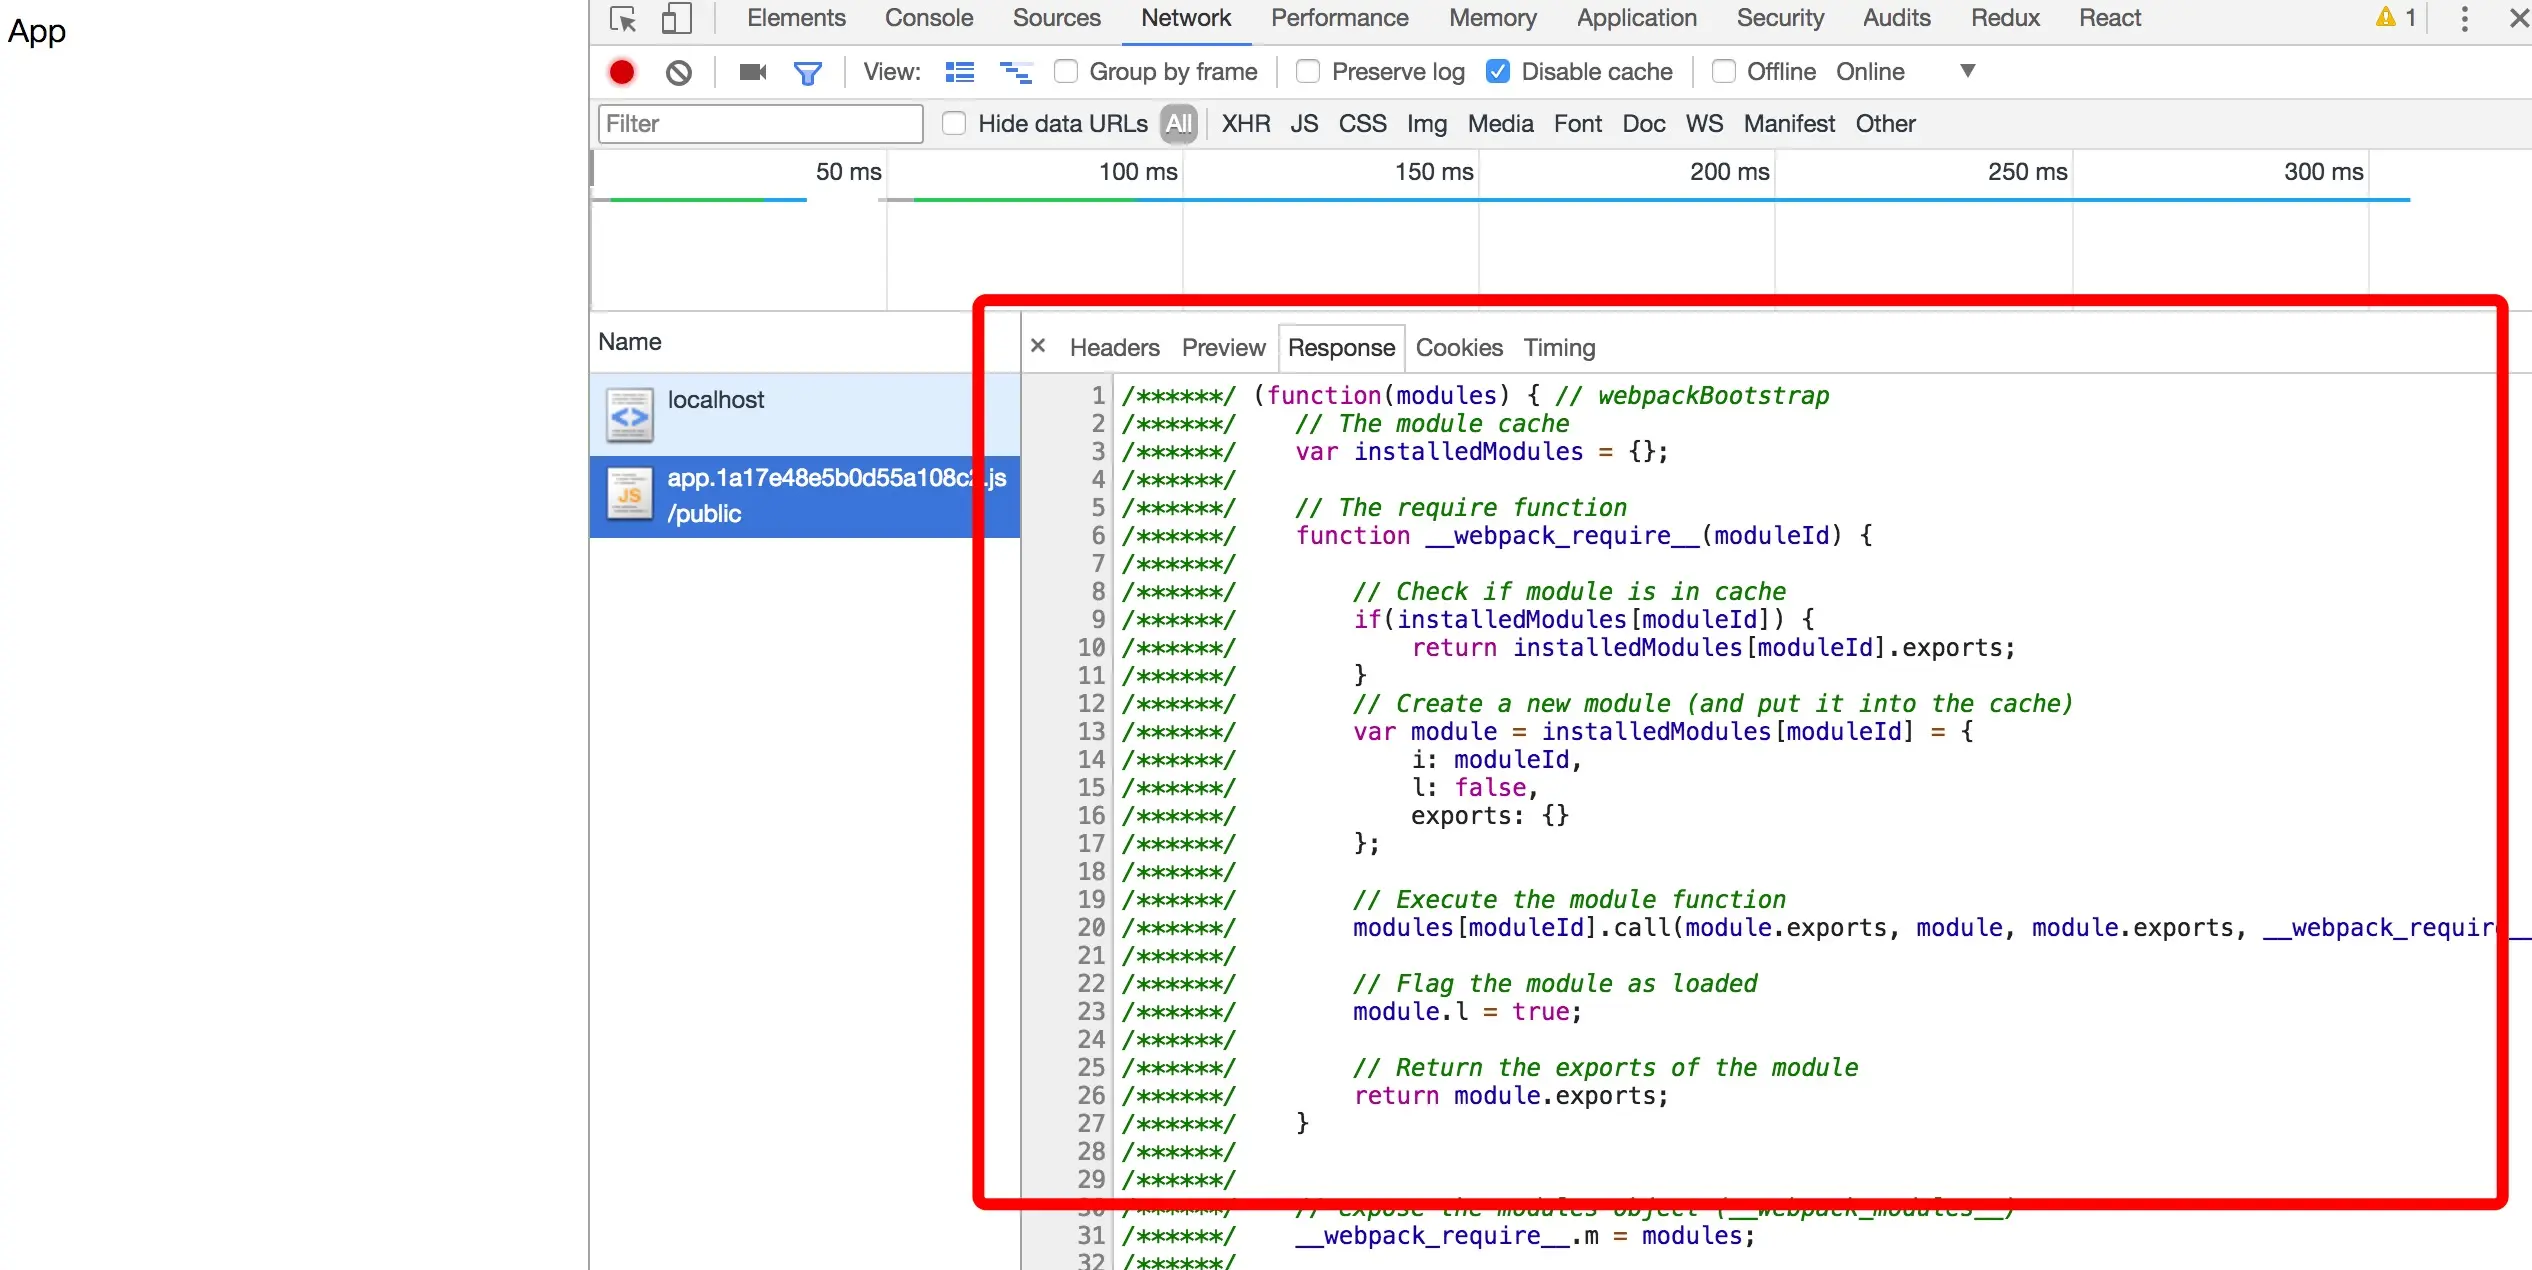
Task: Click the capture screenshots camera icon
Action: tap(752, 72)
